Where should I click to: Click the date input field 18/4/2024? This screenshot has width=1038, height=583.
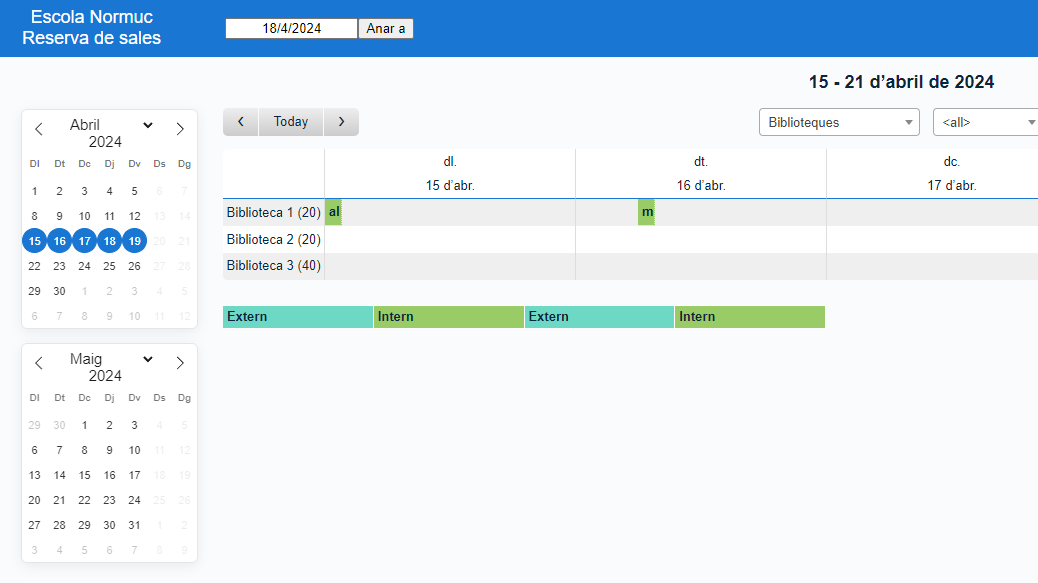coord(291,29)
